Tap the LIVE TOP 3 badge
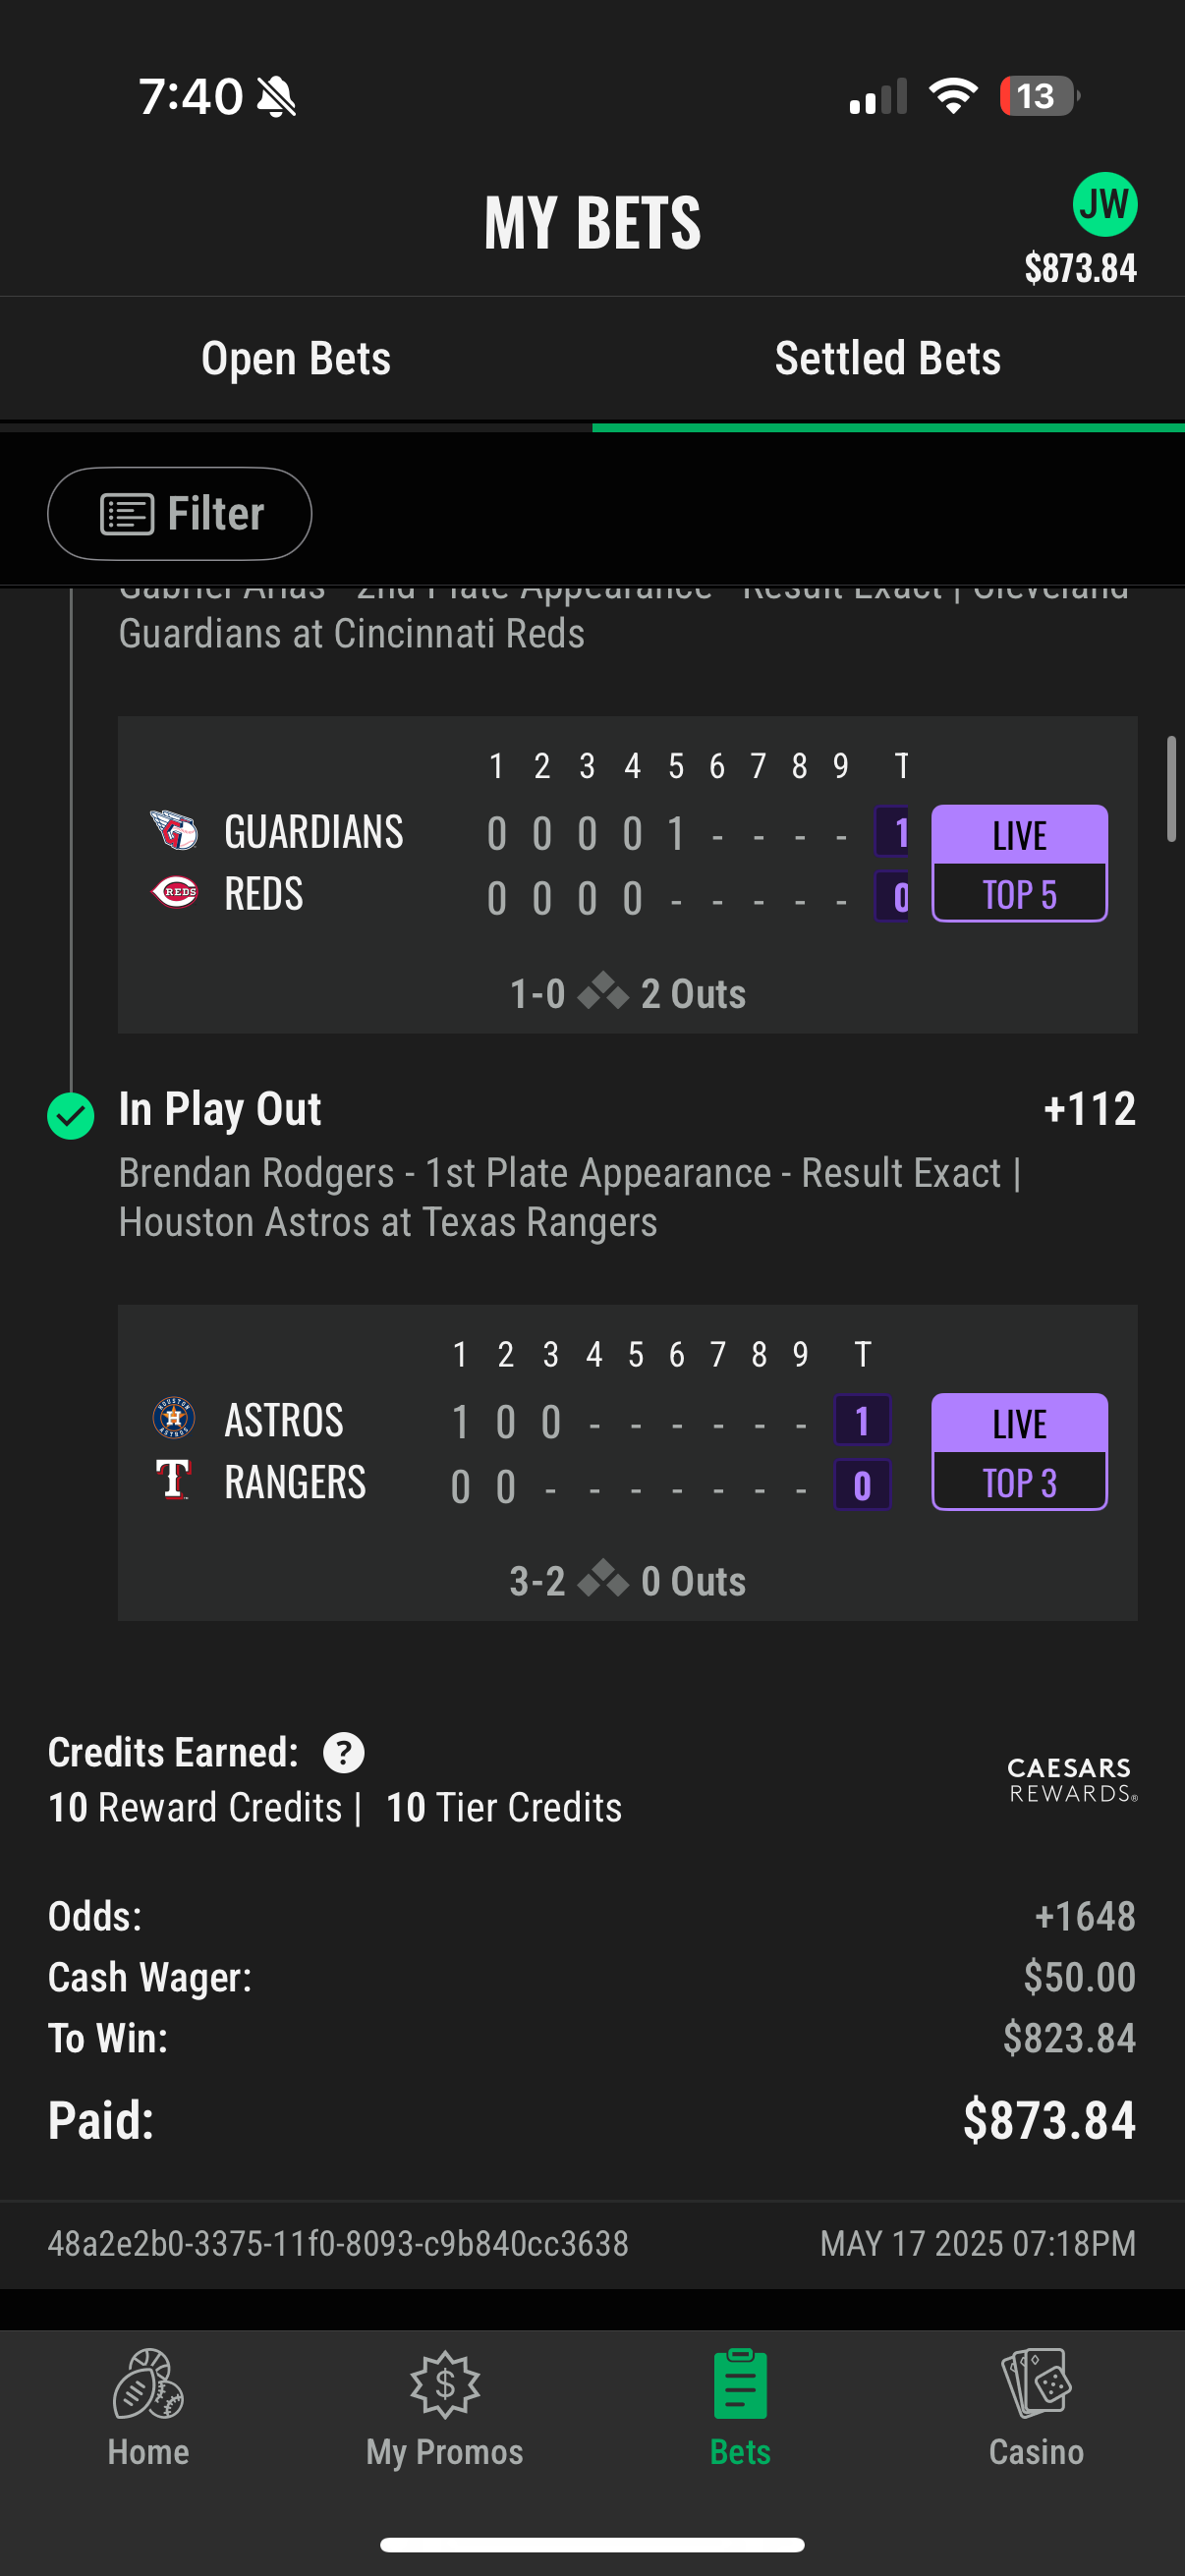 (1019, 1452)
